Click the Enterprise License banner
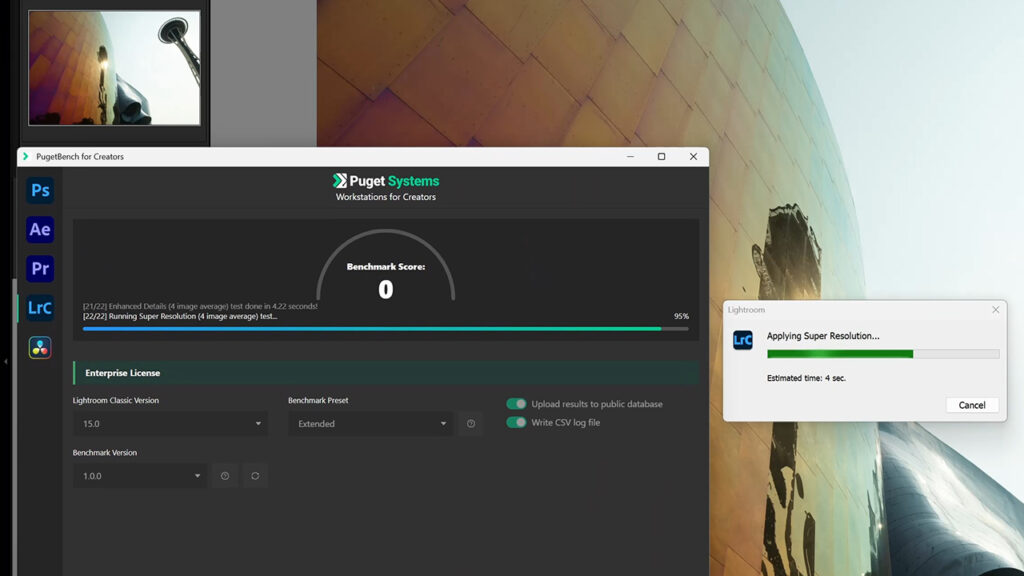The width and height of the screenshot is (1024, 576). tap(385, 373)
